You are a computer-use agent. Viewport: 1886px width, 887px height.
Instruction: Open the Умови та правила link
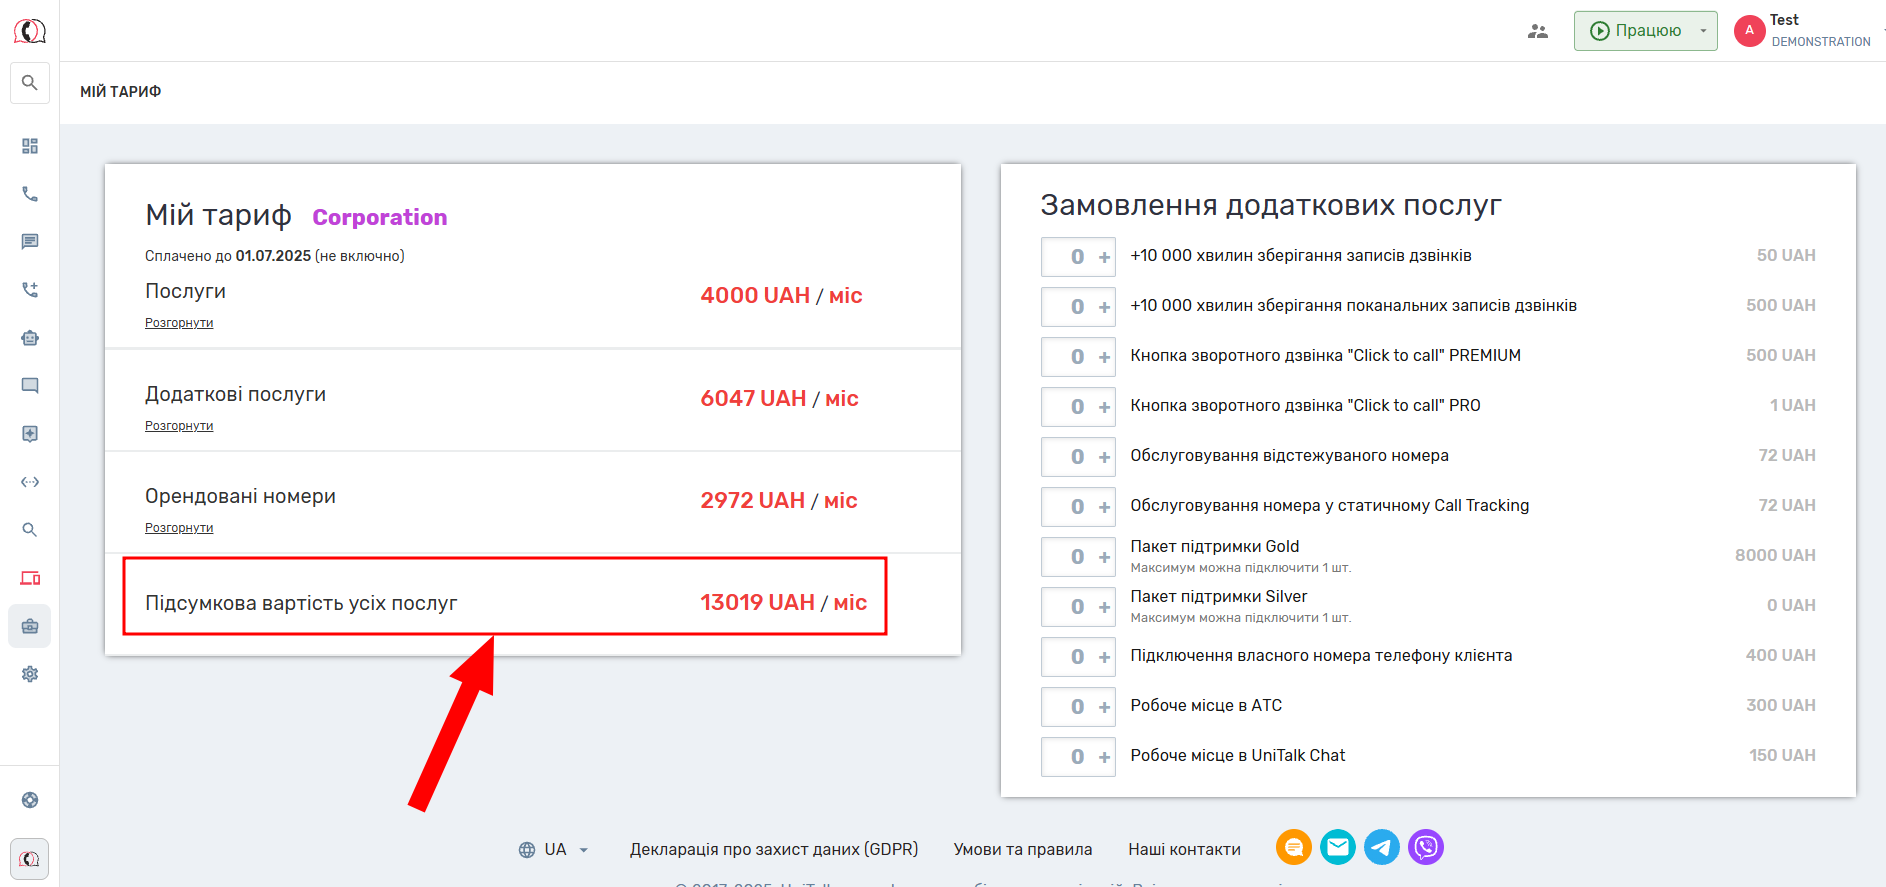[1022, 850]
